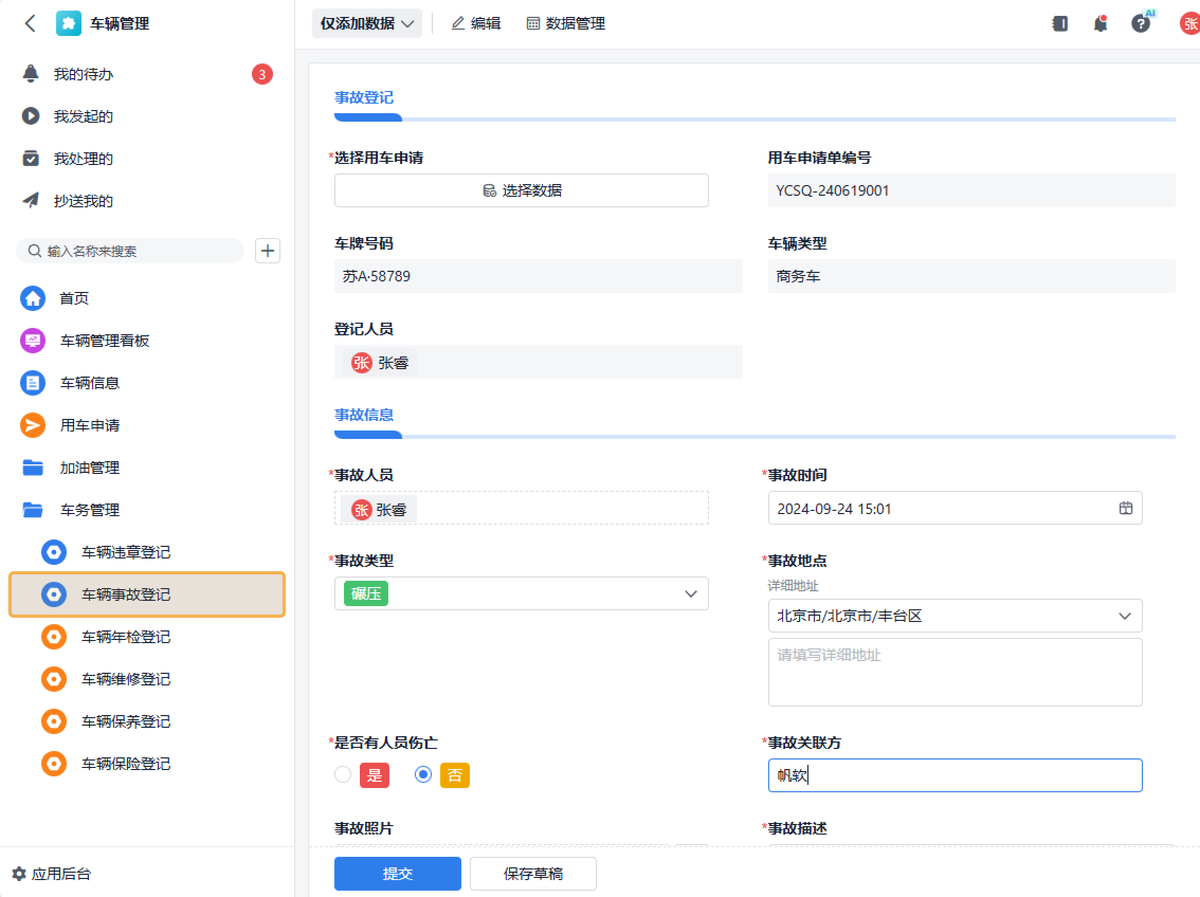Open the AI help question mark icon

coord(1141,24)
